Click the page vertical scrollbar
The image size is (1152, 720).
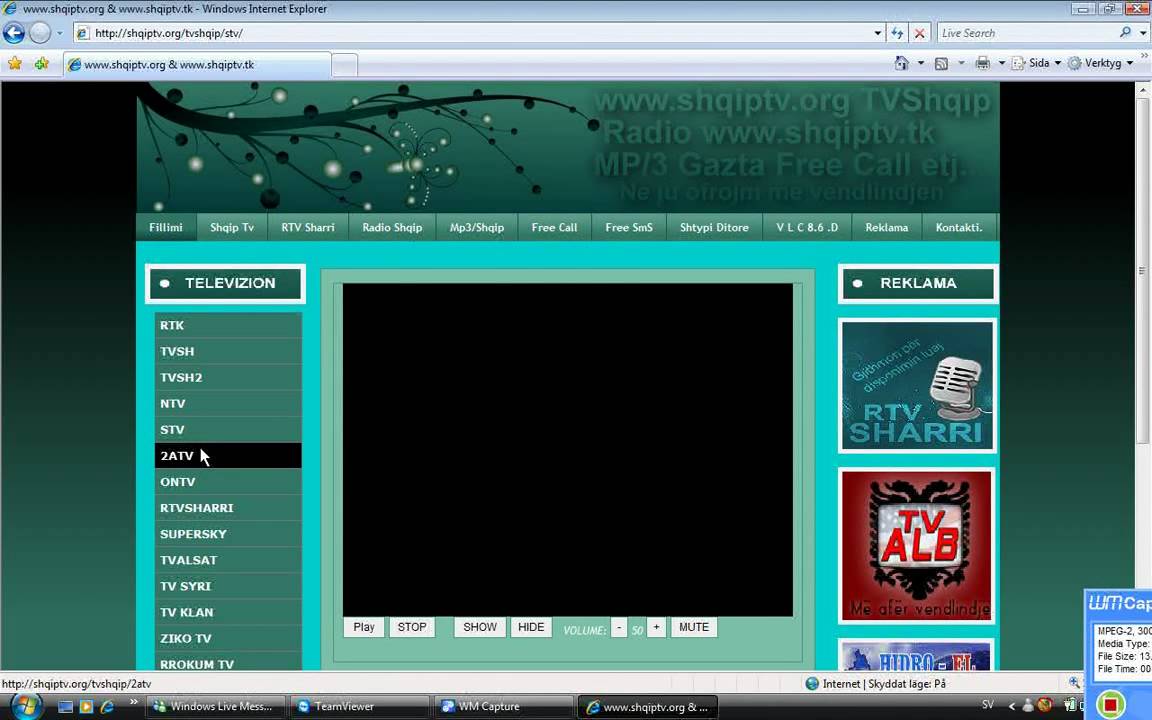click(1142, 270)
